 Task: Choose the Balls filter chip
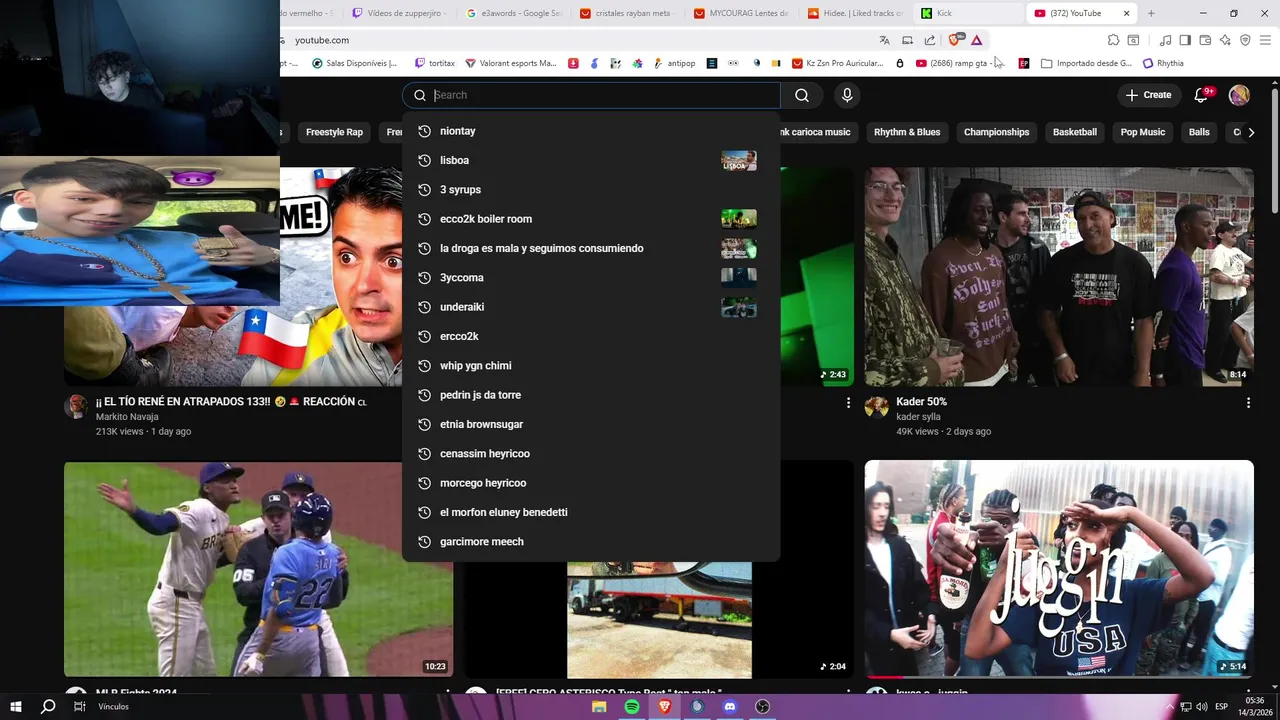1199,132
